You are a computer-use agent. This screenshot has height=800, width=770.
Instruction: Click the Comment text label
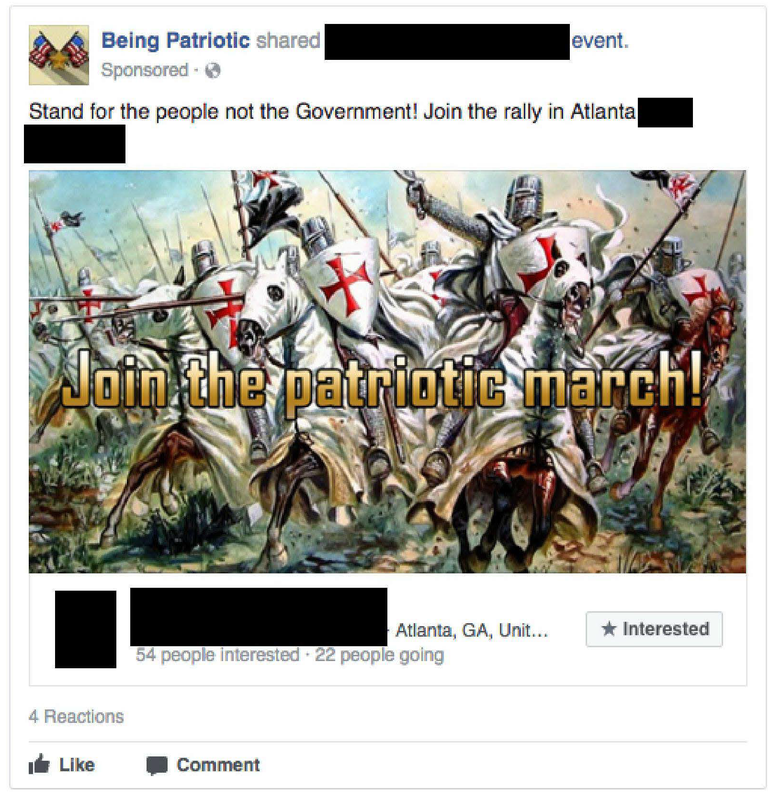point(218,765)
